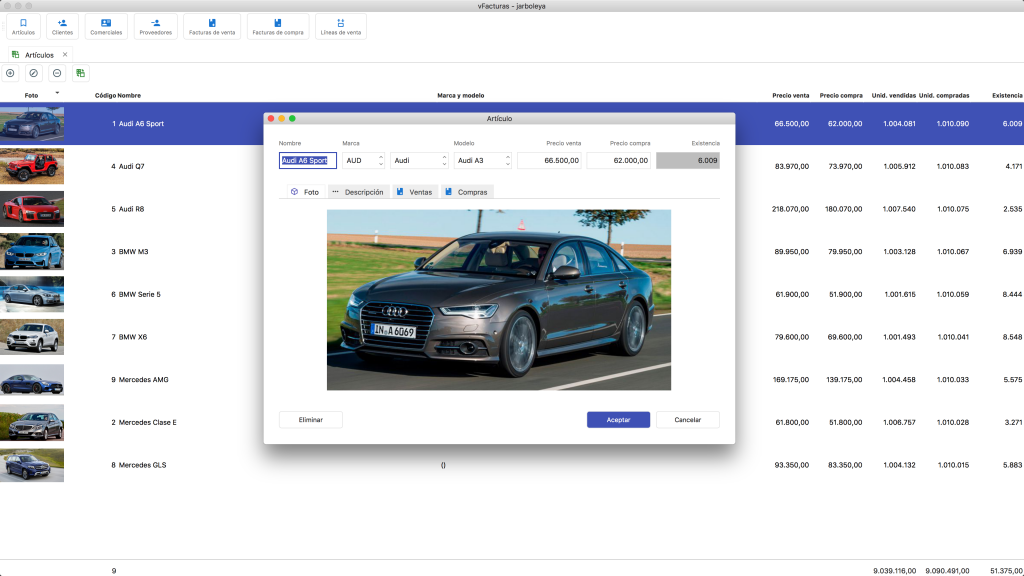
Task: Select the Mercedes GLS row name
Action: click(x=142, y=465)
